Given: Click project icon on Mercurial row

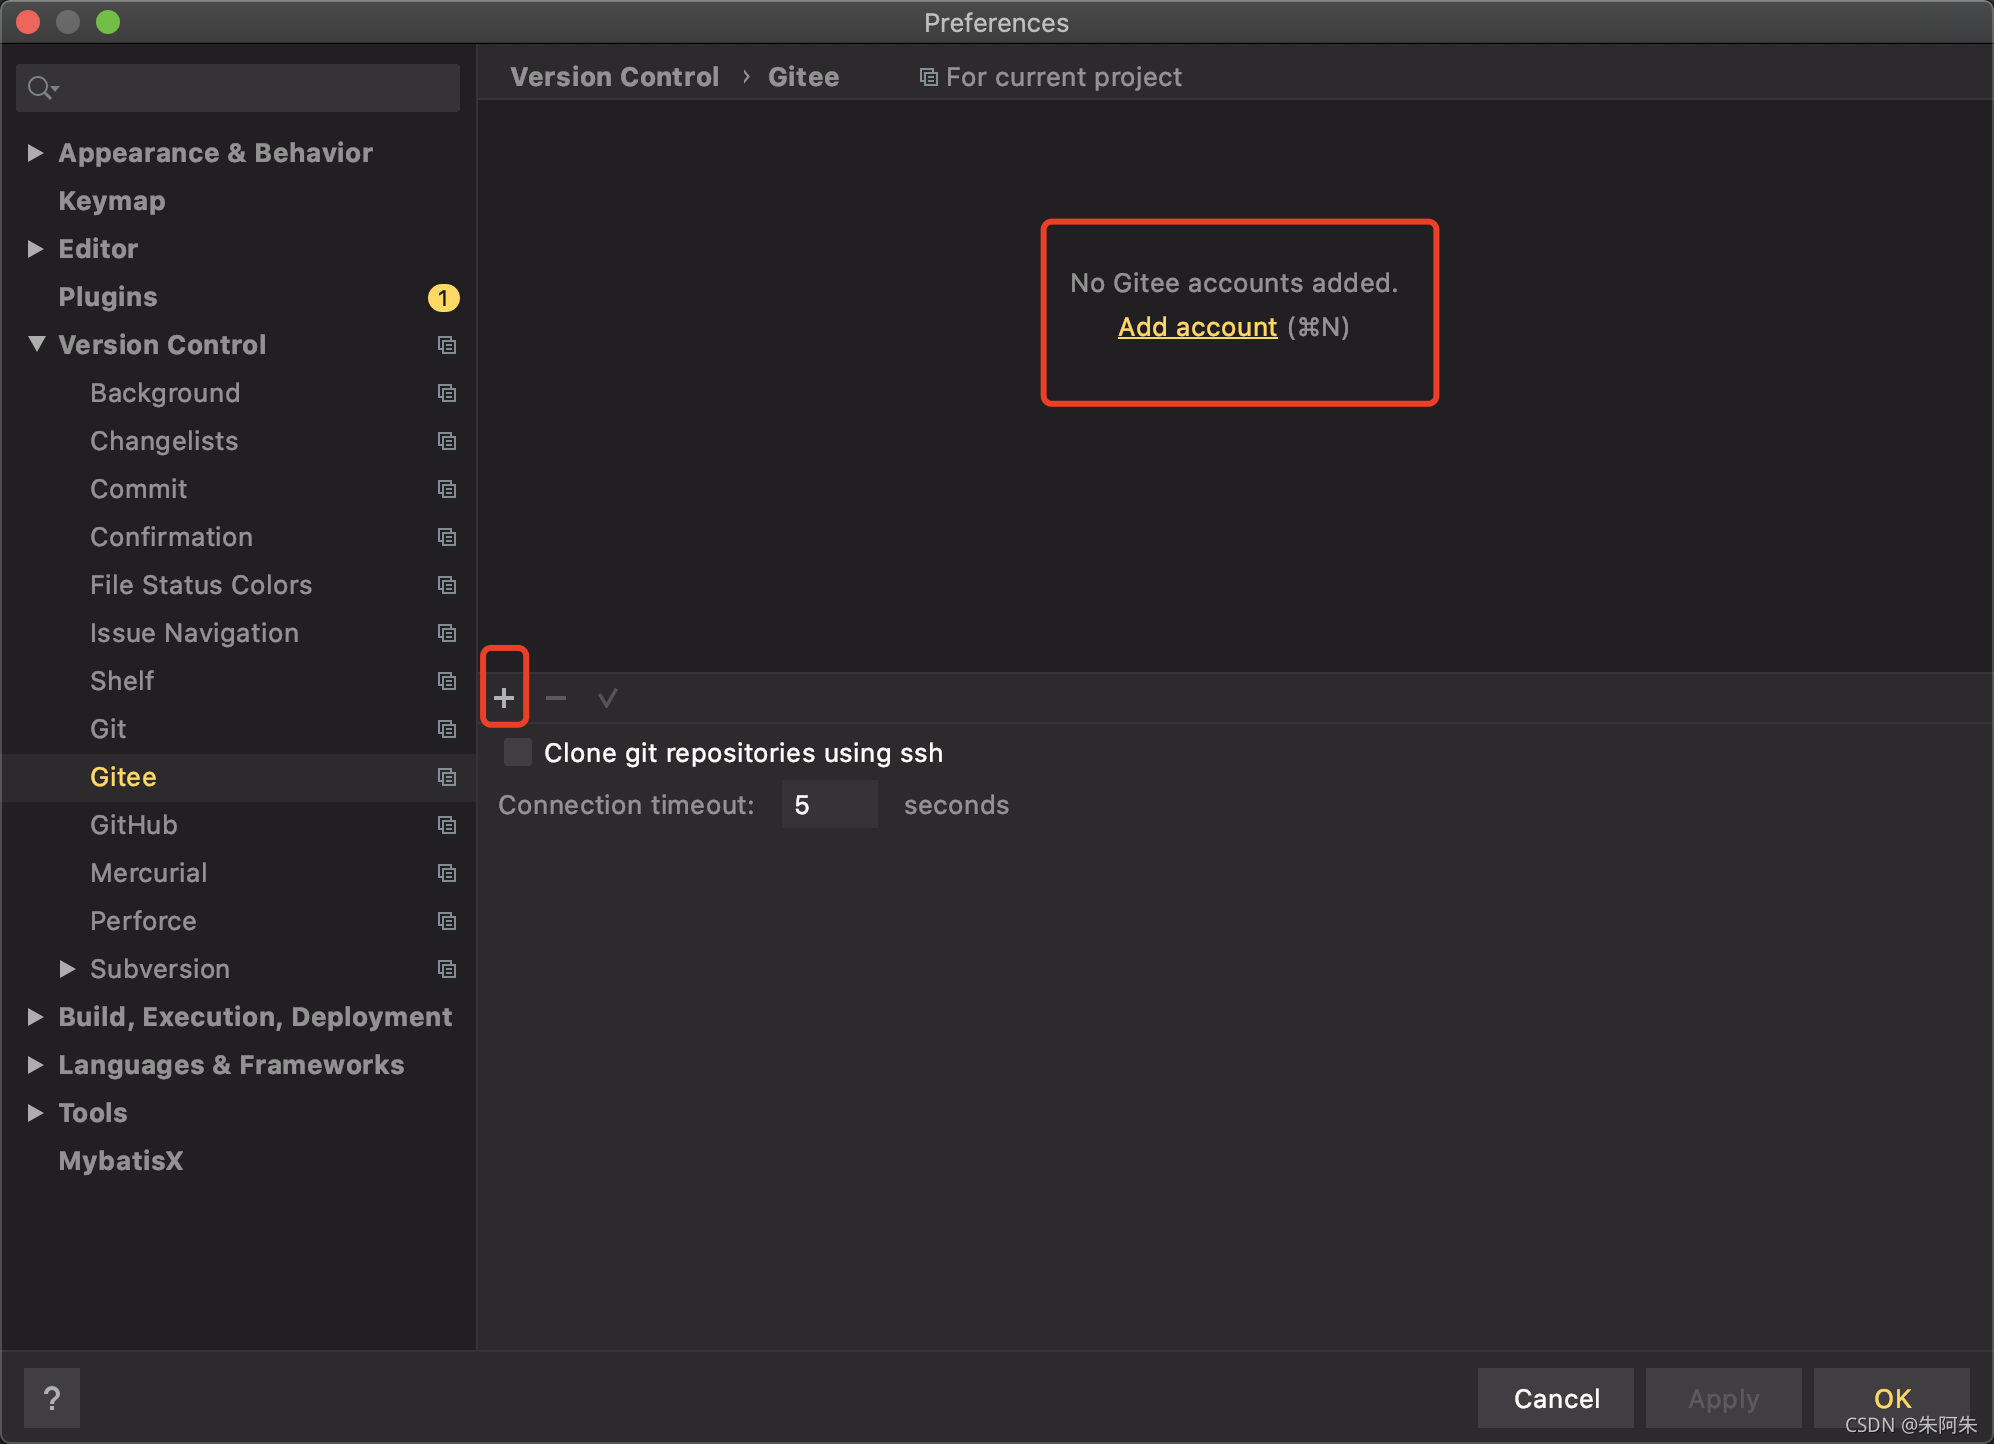Looking at the screenshot, I should tap(447, 873).
